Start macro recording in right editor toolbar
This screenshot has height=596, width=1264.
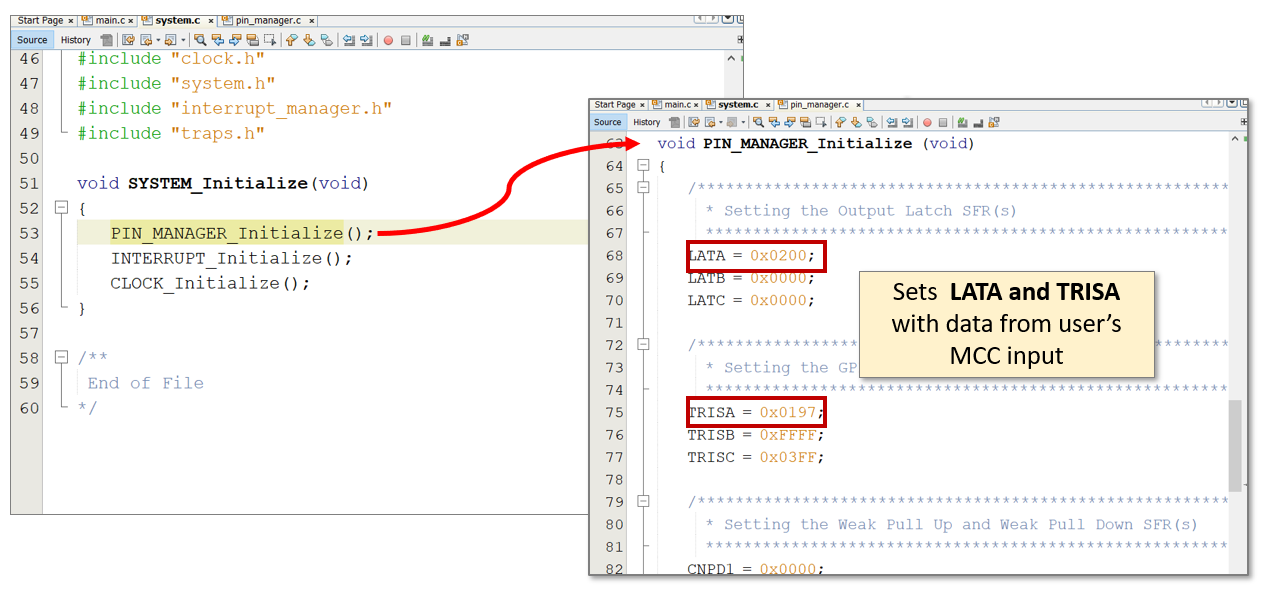pyautogui.click(x=927, y=122)
